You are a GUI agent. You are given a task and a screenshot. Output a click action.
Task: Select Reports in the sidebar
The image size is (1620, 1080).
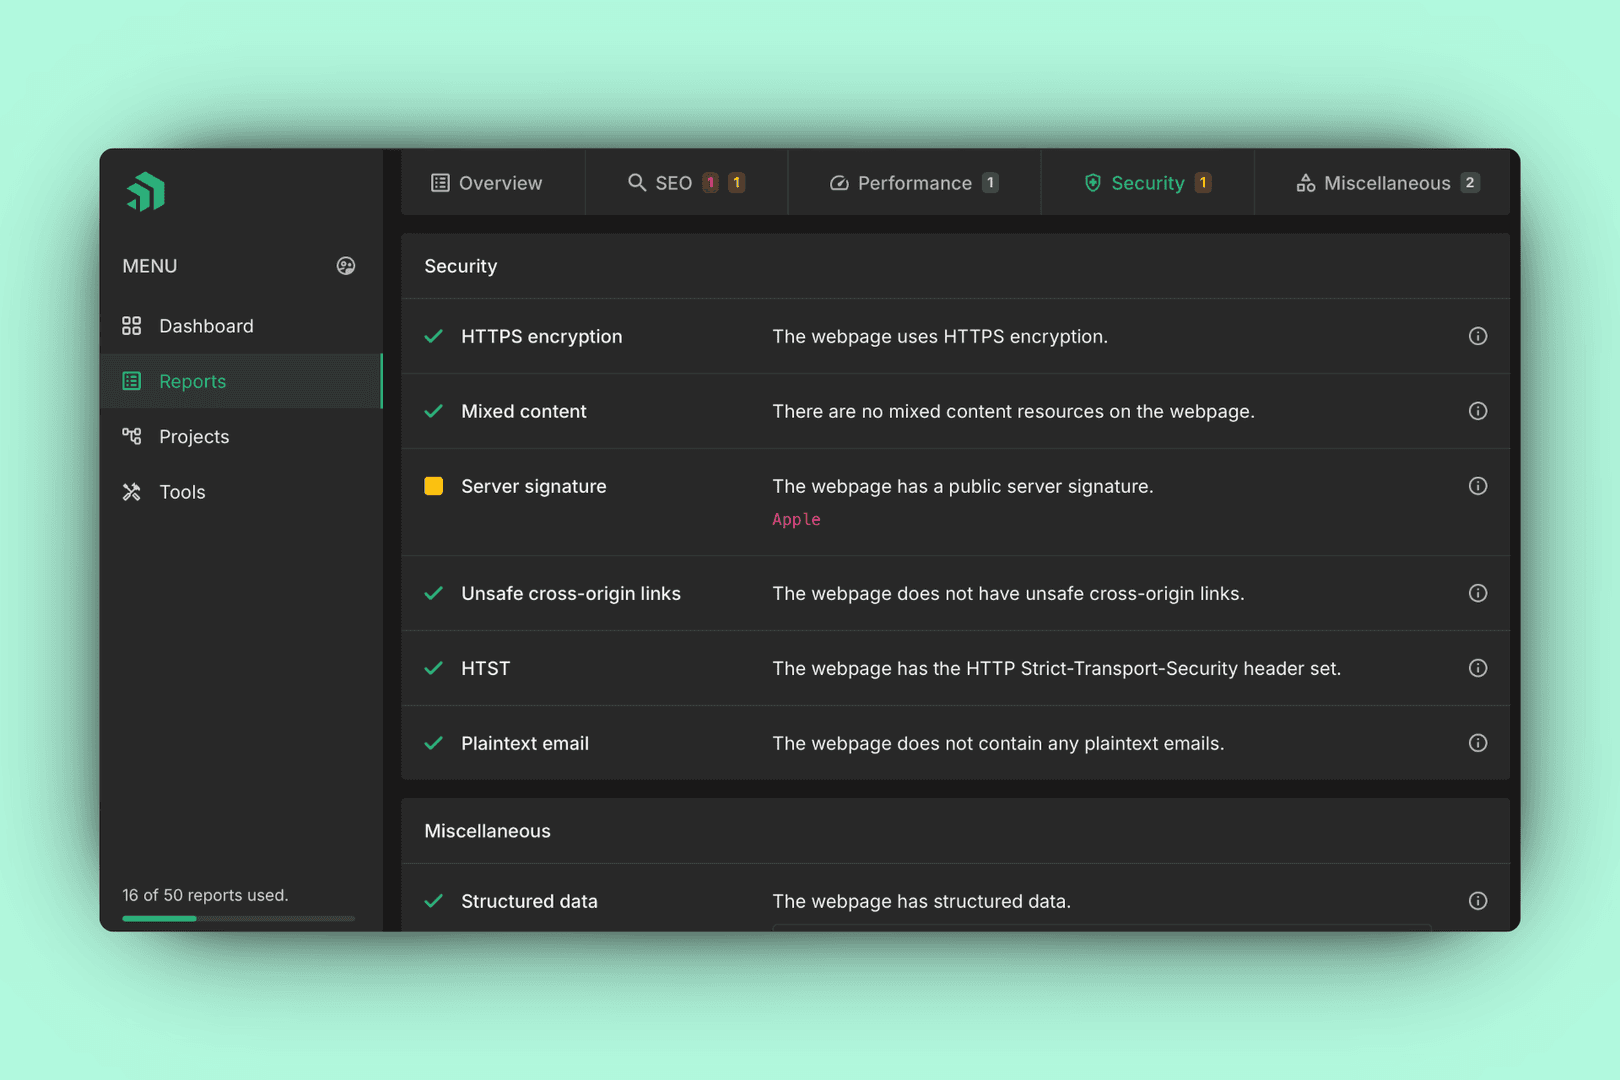(192, 381)
